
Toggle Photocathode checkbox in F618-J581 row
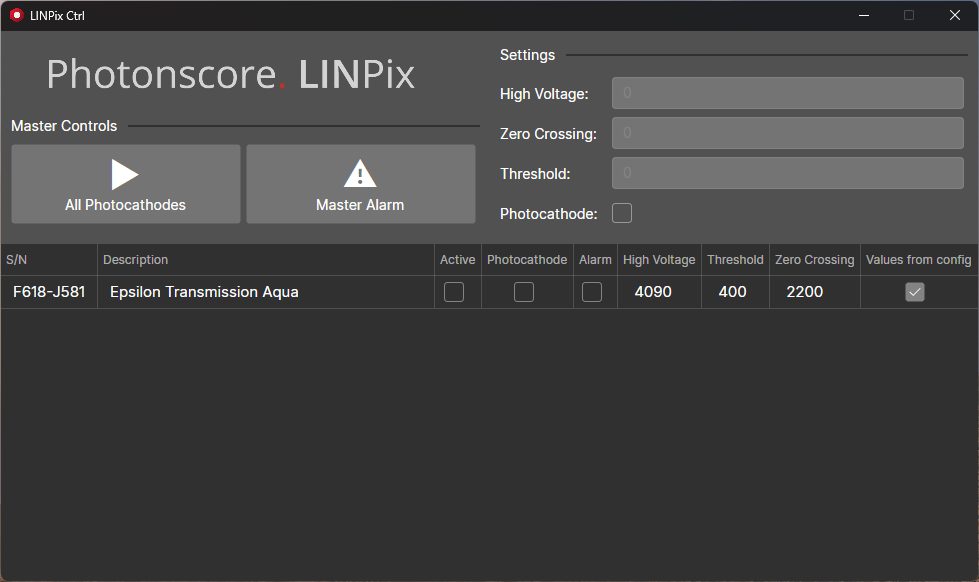click(524, 292)
